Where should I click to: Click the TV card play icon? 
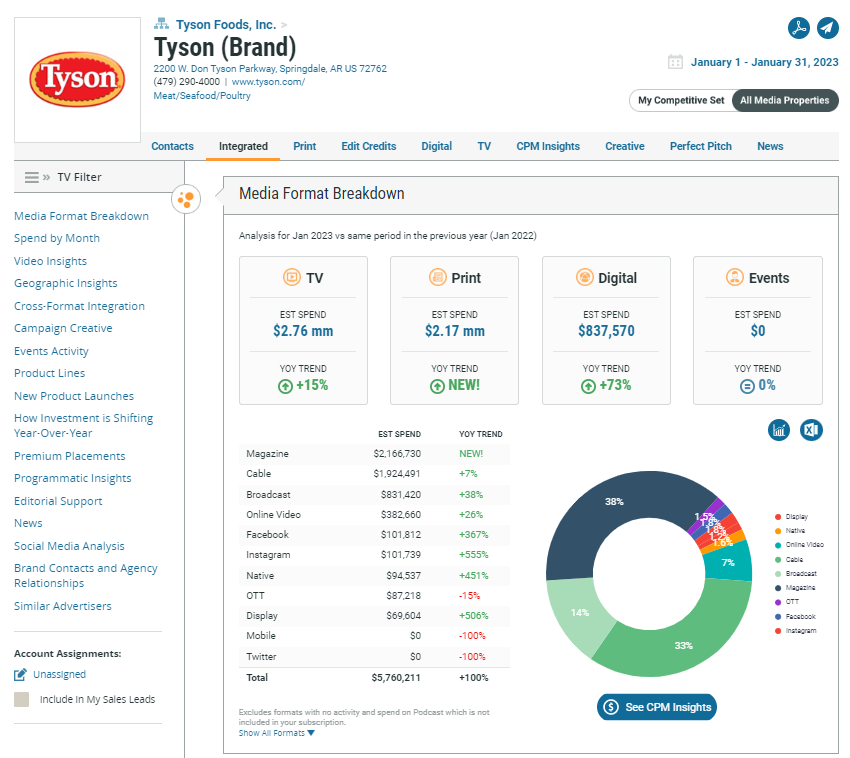coord(292,277)
